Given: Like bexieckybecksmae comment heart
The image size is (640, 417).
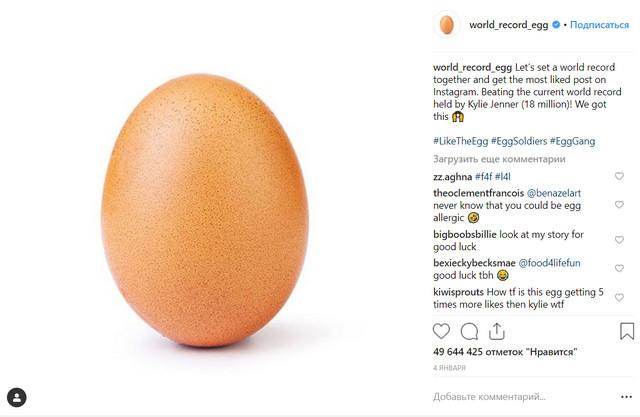Looking at the screenshot, I should [x=619, y=268].
